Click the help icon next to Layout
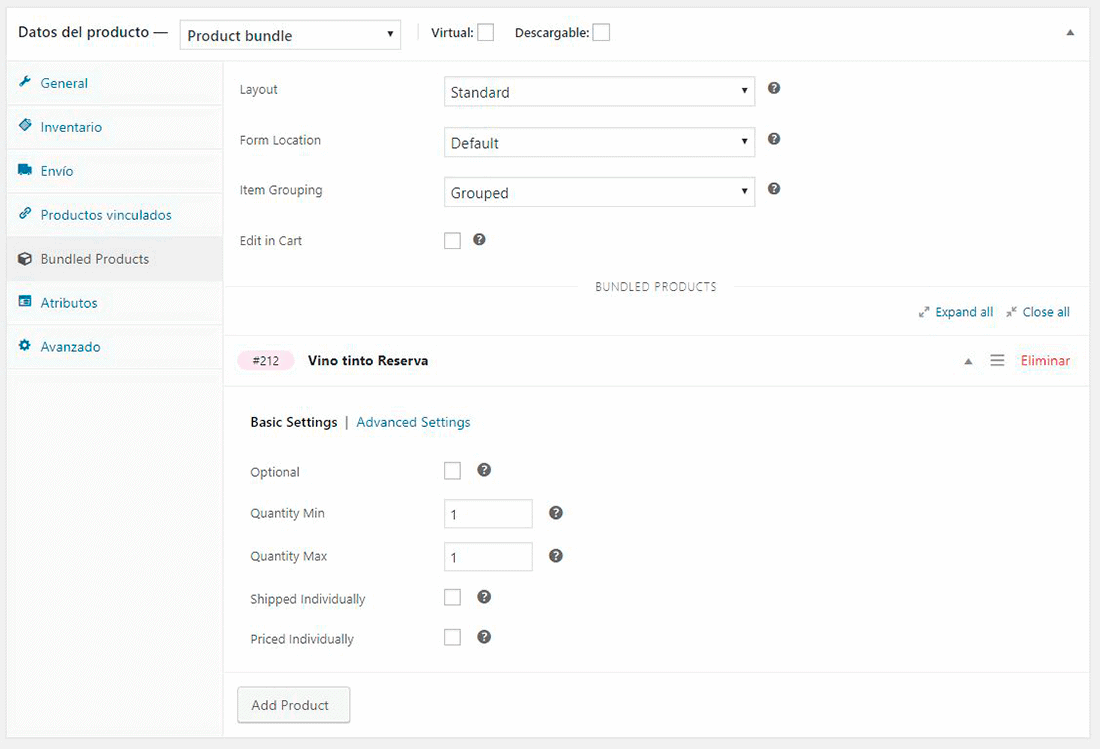Viewport: 1100px width, 749px height. pyautogui.click(x=774, y=88)
